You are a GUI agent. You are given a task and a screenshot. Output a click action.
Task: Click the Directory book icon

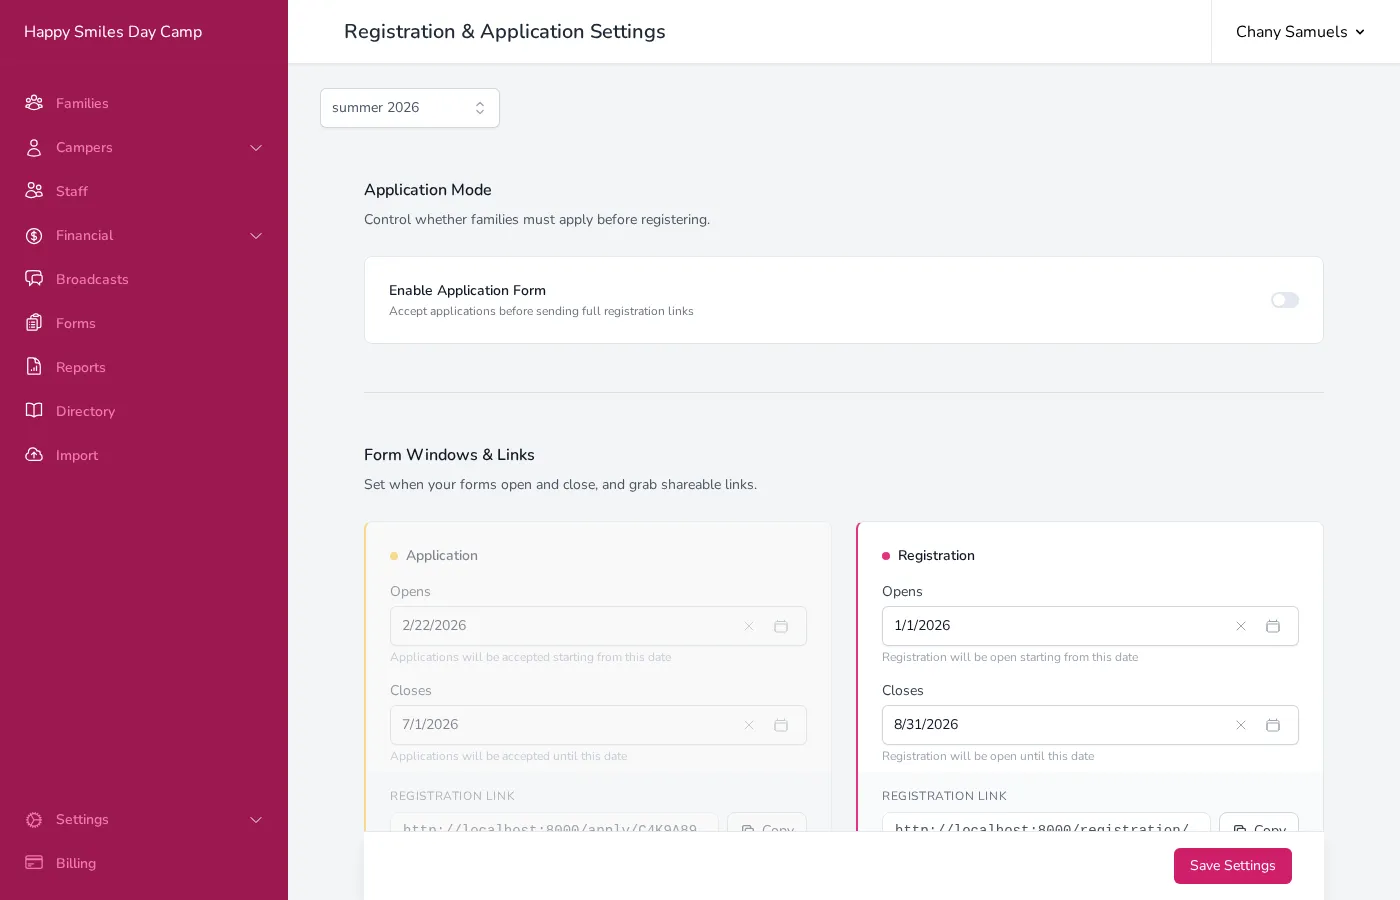pyautogui.click(x=34, y=411)
